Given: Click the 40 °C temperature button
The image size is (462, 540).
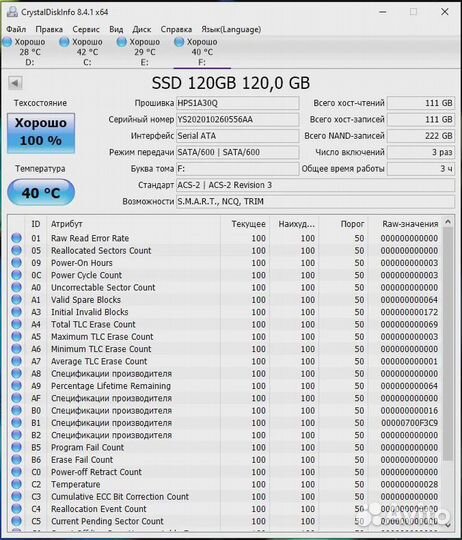Looking at the screenshot, I should (41, 193).
